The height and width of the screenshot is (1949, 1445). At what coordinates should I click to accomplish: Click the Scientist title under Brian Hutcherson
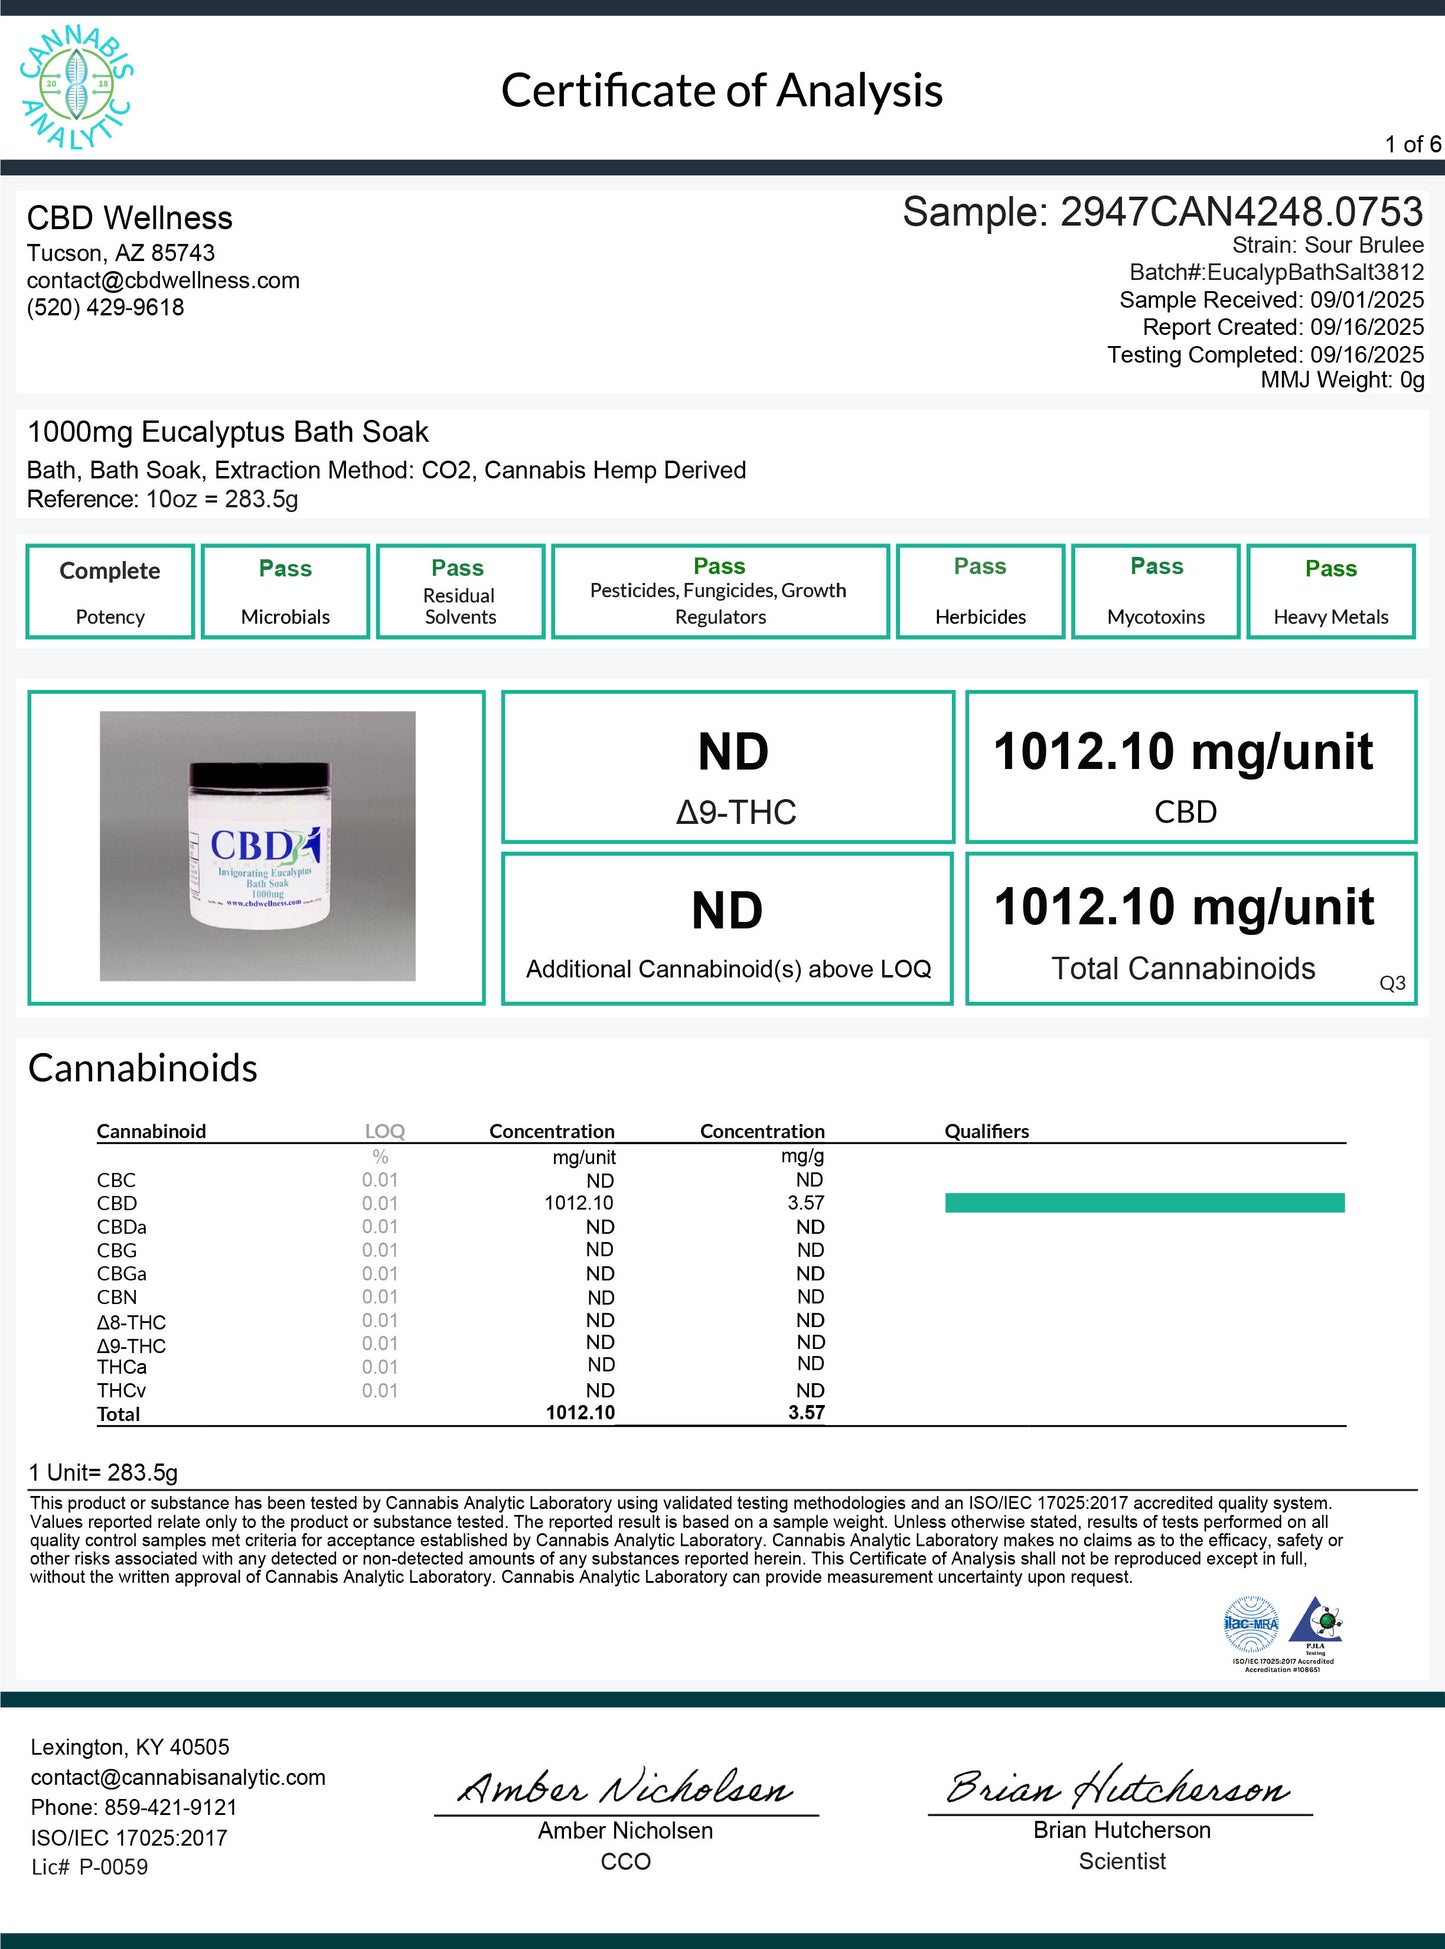point(1122,1861)
